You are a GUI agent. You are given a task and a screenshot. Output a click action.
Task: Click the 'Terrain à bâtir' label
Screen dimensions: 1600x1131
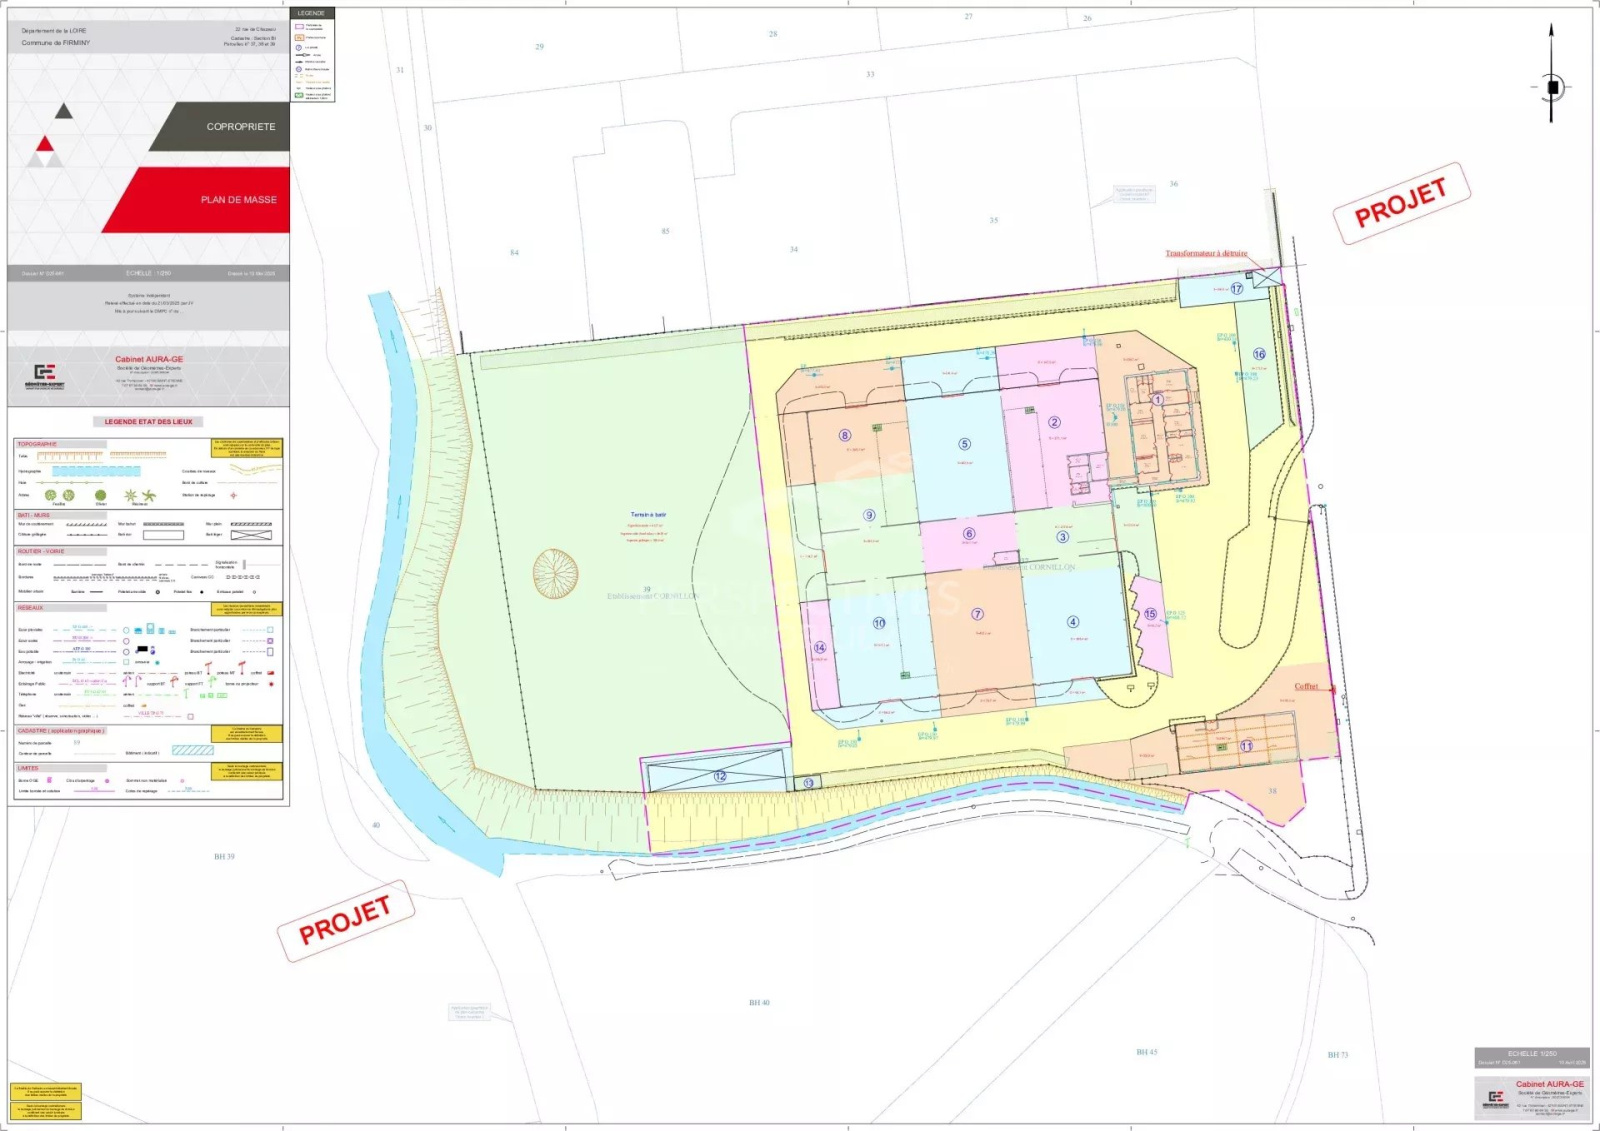pyautogui.click(x=648, y=515)
